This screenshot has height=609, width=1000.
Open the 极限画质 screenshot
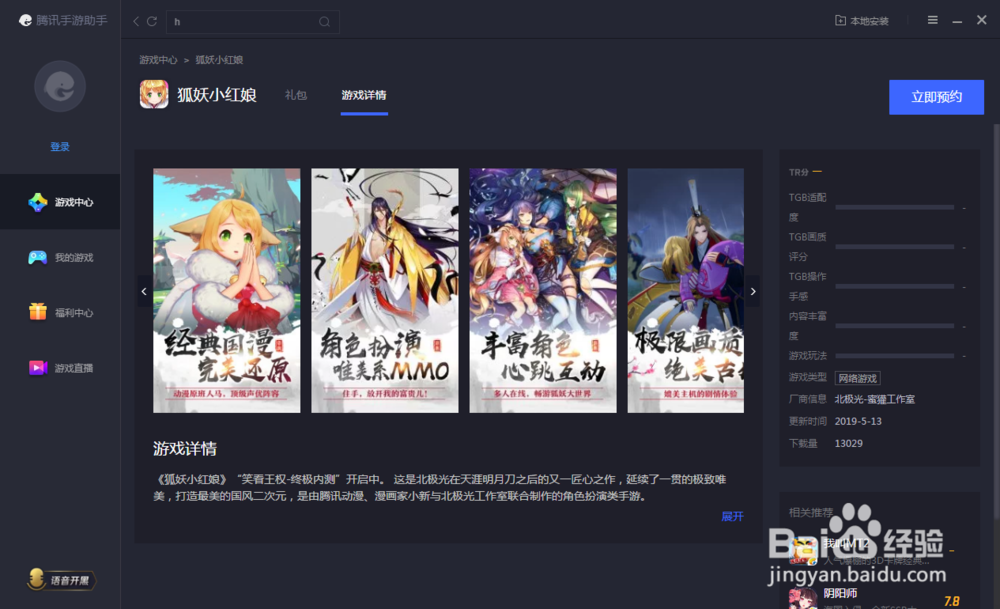pyautogui.click(x=686, y=290)
